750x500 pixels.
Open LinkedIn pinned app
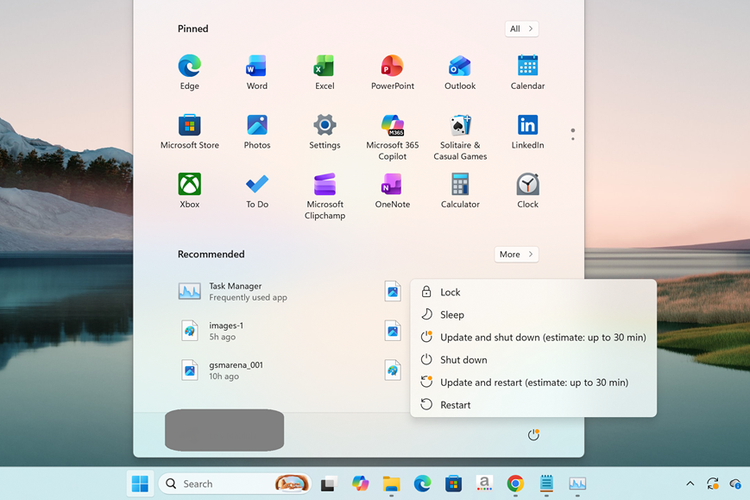528,132
